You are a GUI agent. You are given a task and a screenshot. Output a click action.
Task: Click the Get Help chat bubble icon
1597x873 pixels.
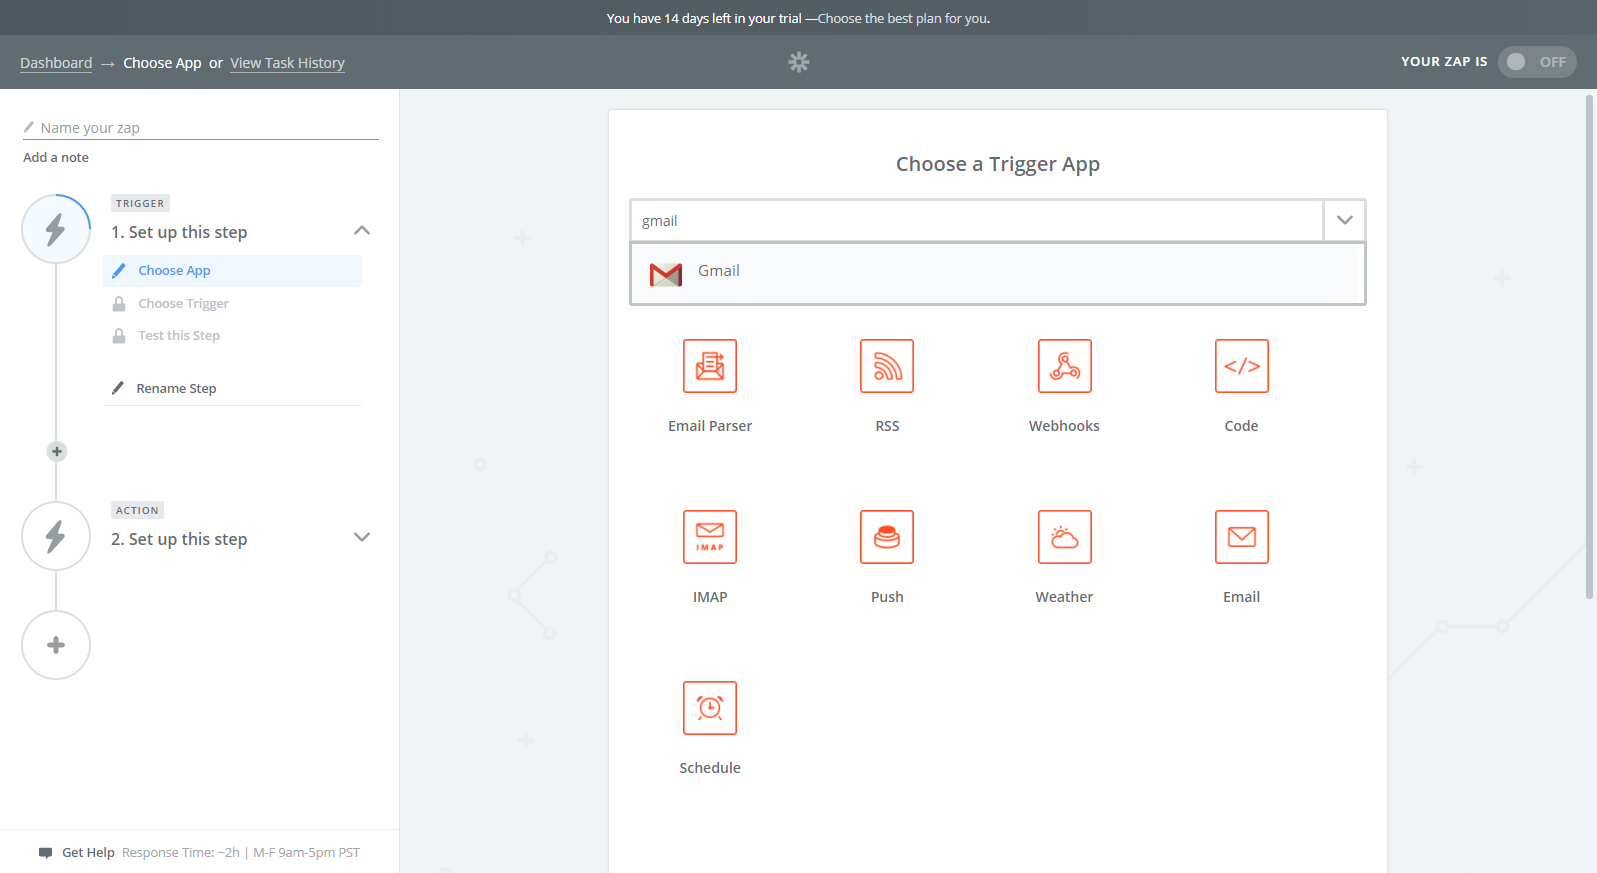point(45,853)
